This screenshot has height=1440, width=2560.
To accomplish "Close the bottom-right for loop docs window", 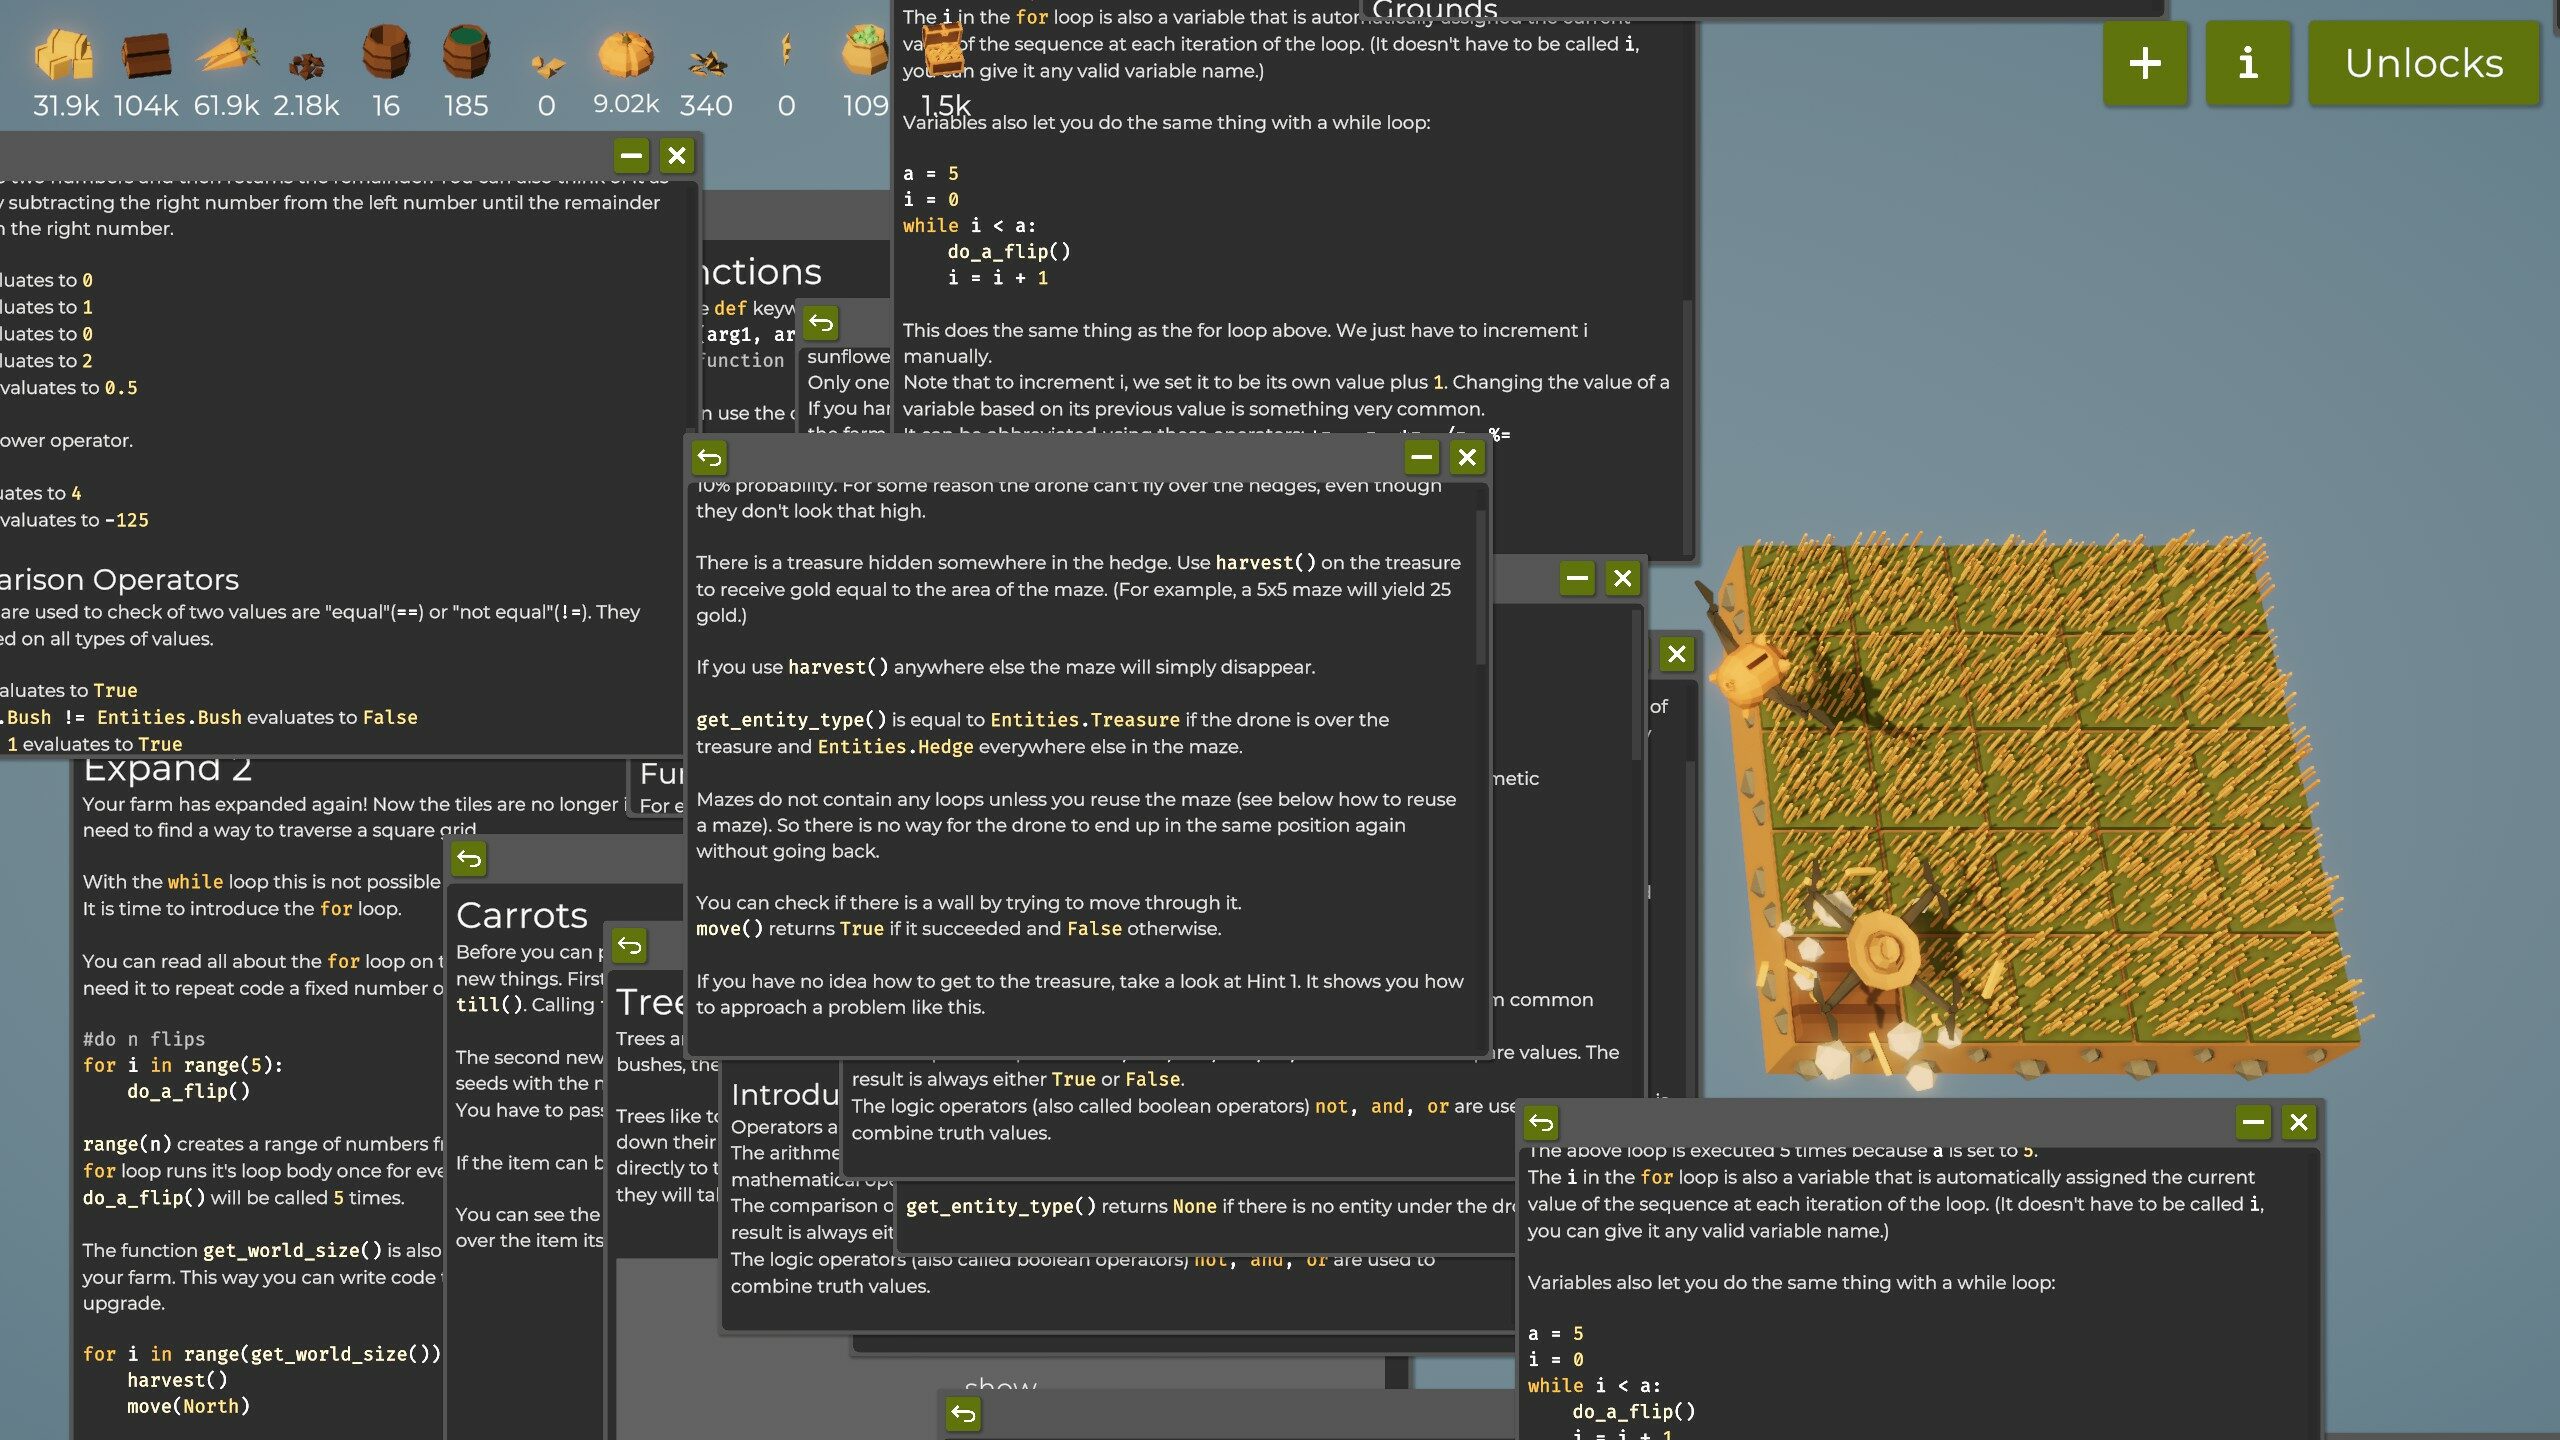I will [x=2299, y=1122].
